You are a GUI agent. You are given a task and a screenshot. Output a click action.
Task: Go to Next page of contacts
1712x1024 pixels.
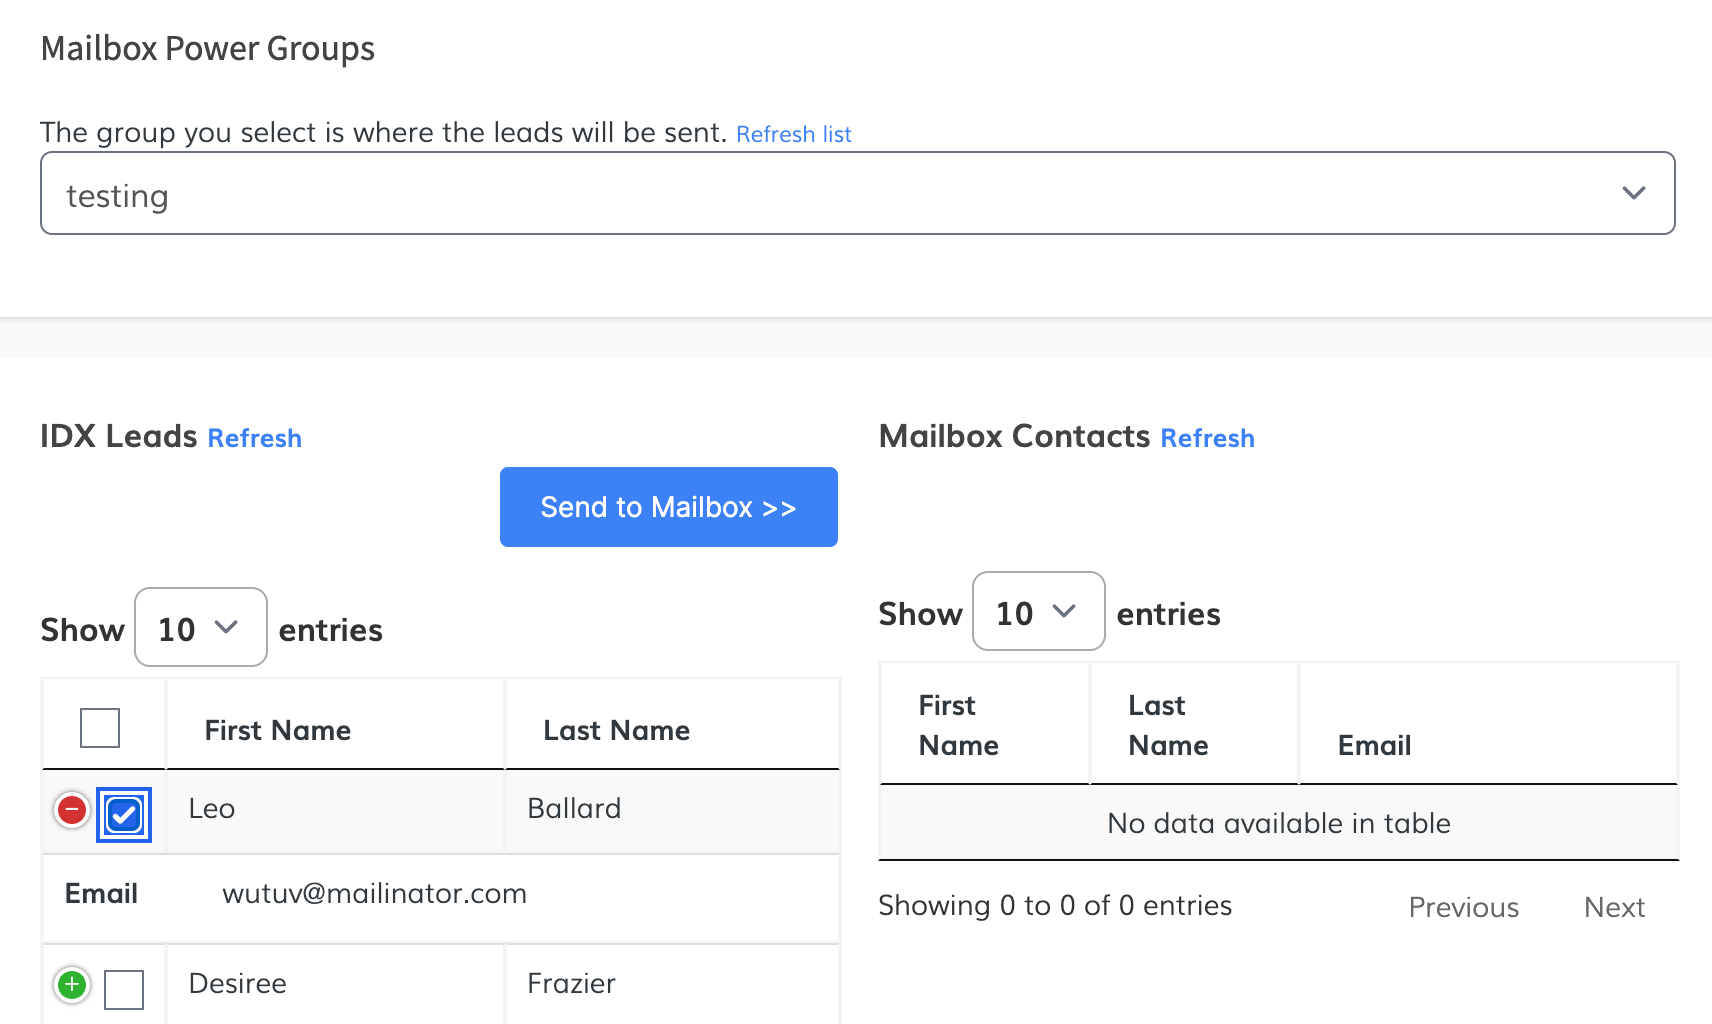tap(1614, 907)
